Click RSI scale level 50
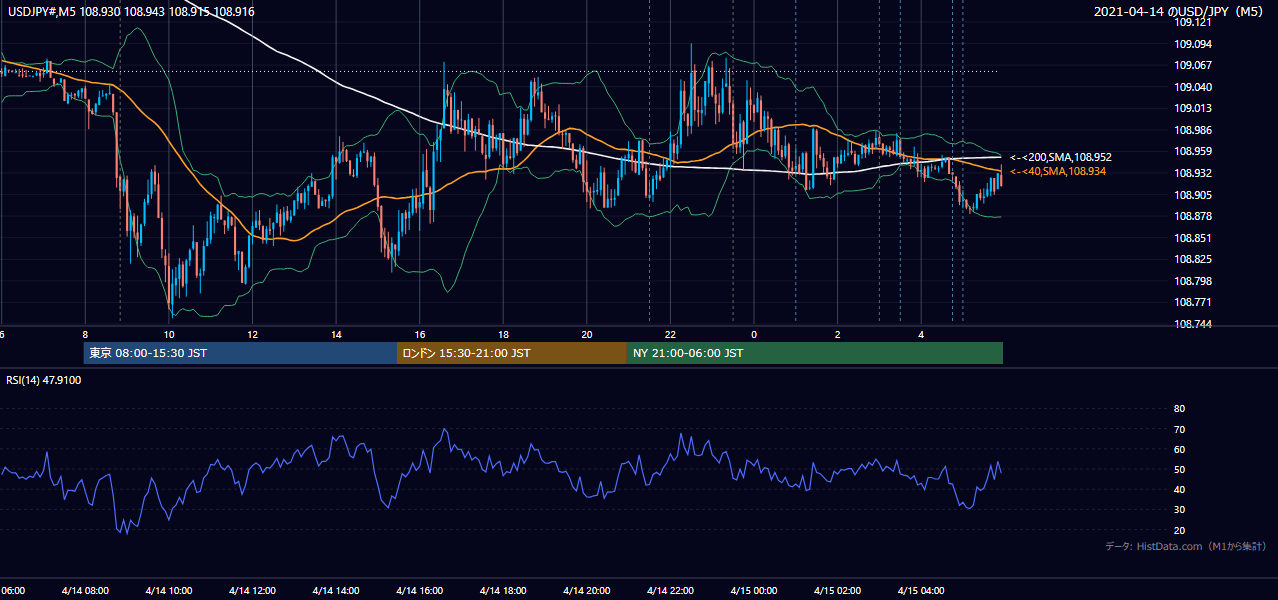Viewport: 1278px width, 600px height. [x=1179, y=469]
